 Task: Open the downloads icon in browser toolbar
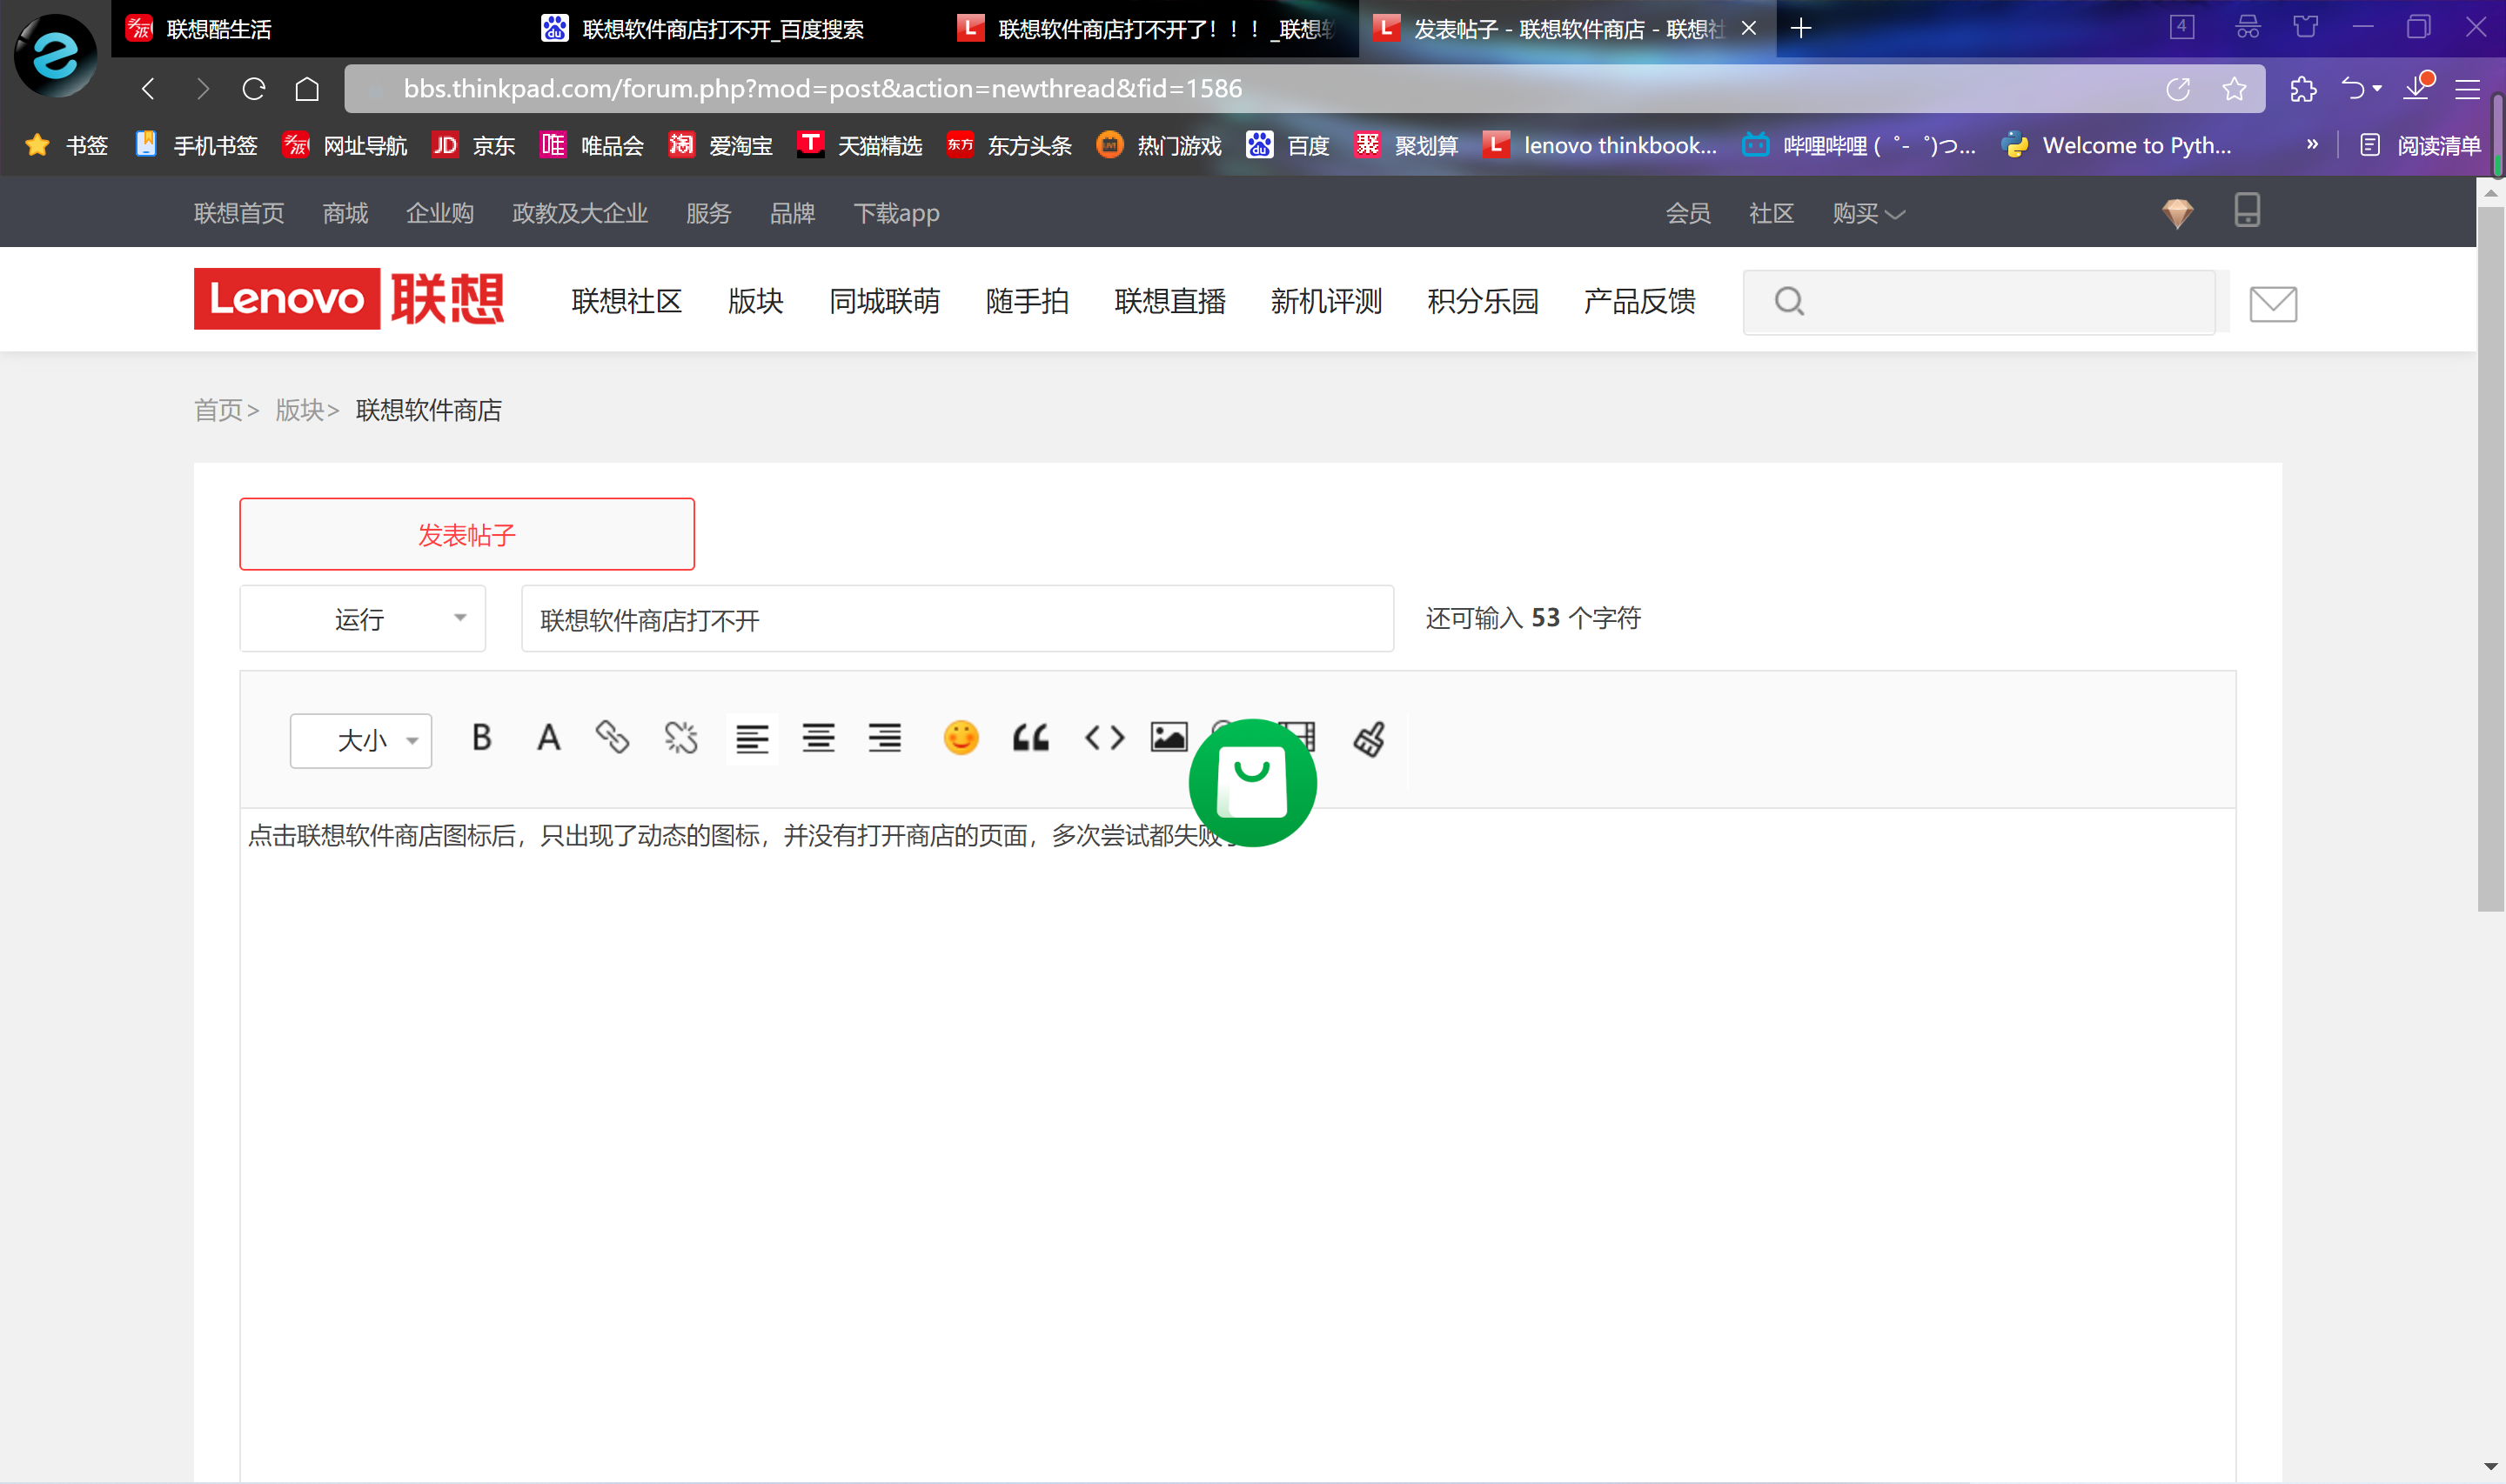coord(2418,87)
